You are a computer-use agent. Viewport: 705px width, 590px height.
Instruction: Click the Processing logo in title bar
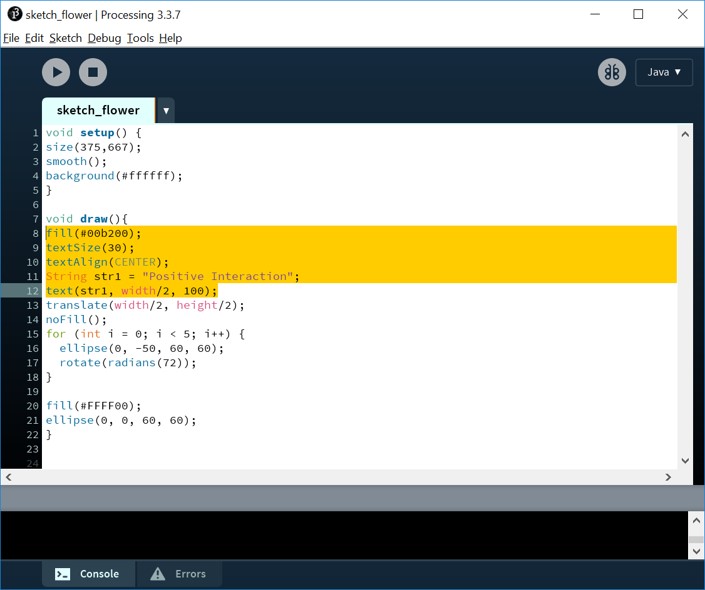(x=14, y=14)
